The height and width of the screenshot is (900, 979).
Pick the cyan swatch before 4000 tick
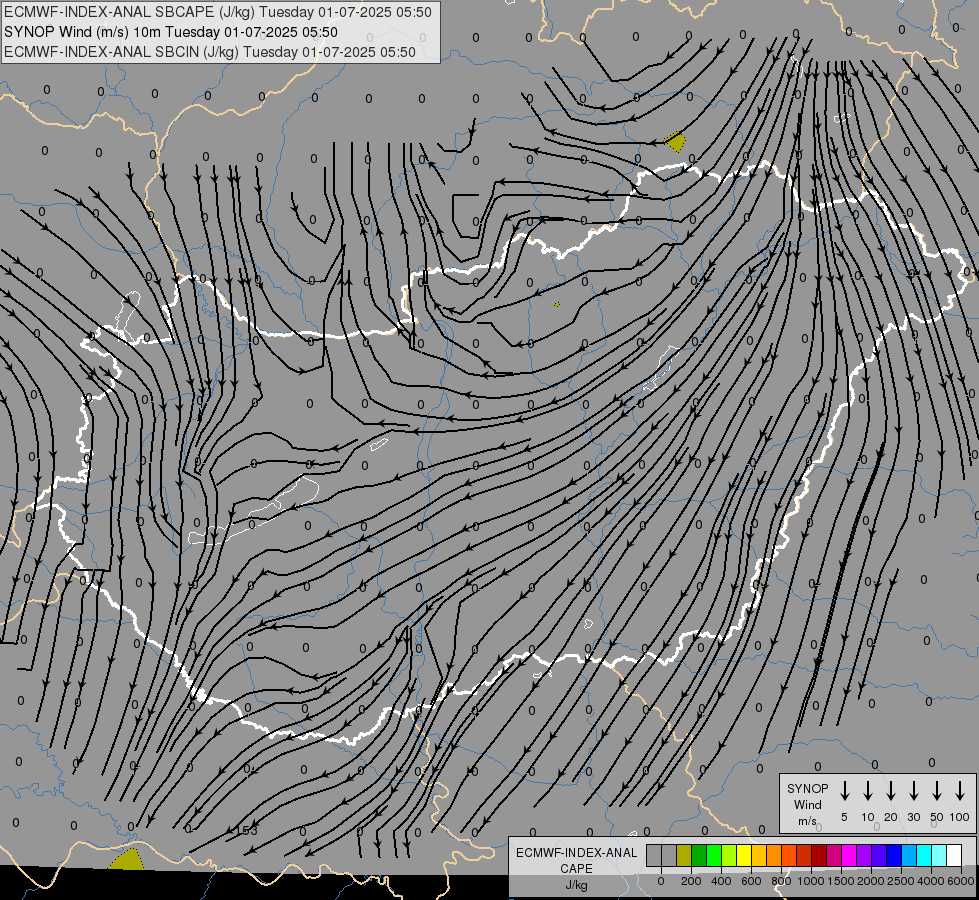point(924,855)
